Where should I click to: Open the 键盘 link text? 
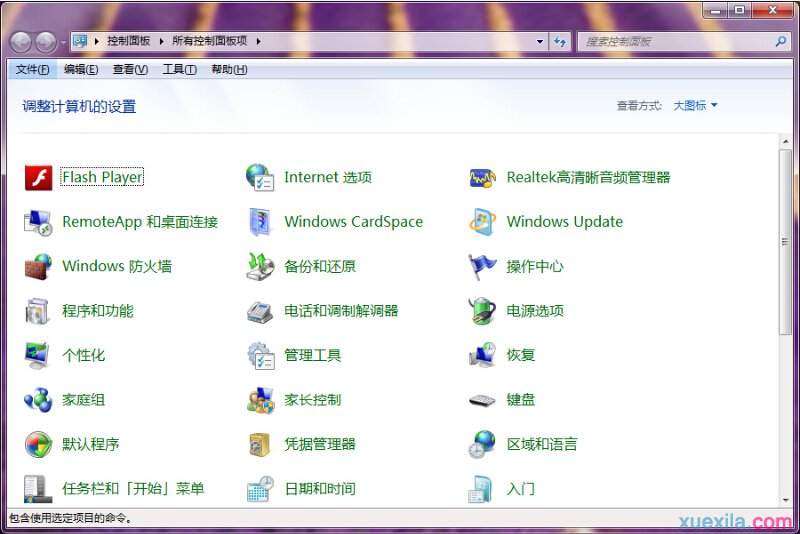(x=521, y=399)
